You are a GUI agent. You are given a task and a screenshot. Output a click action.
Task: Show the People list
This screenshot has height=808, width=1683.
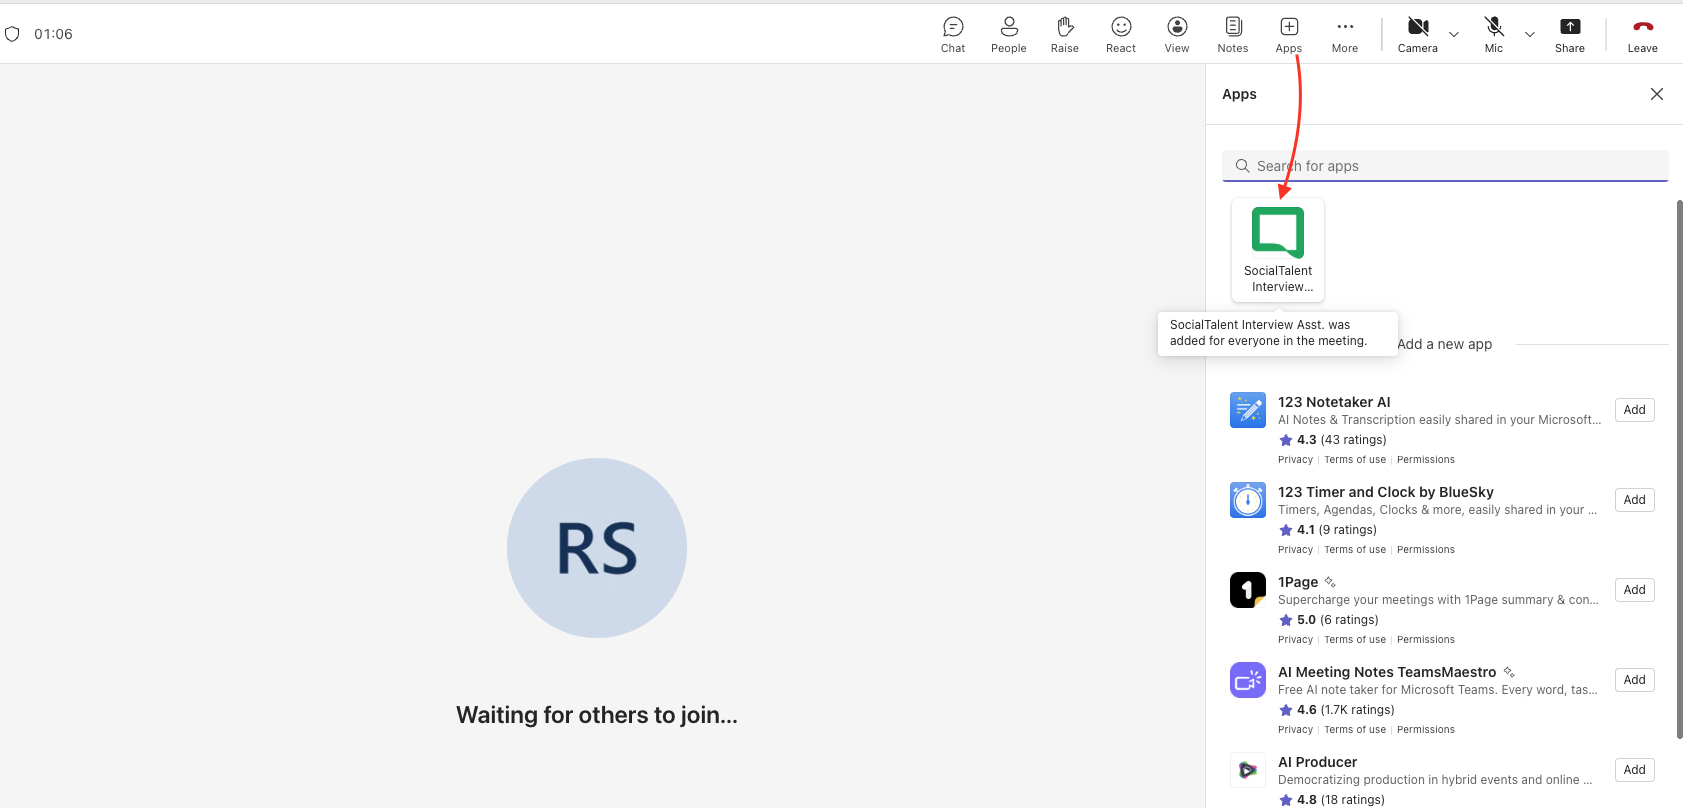(x=1008, y=34)
